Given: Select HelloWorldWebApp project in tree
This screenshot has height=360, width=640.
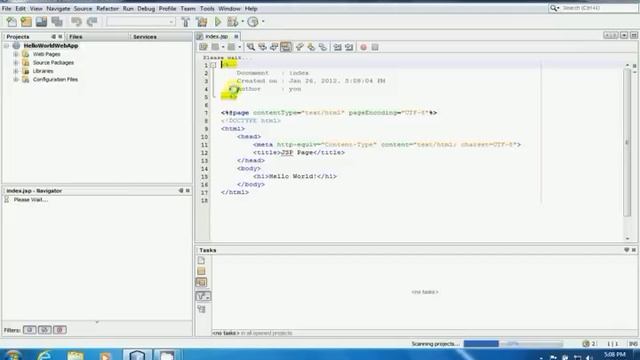Looking at the screenshot, I should coord(51,46).
